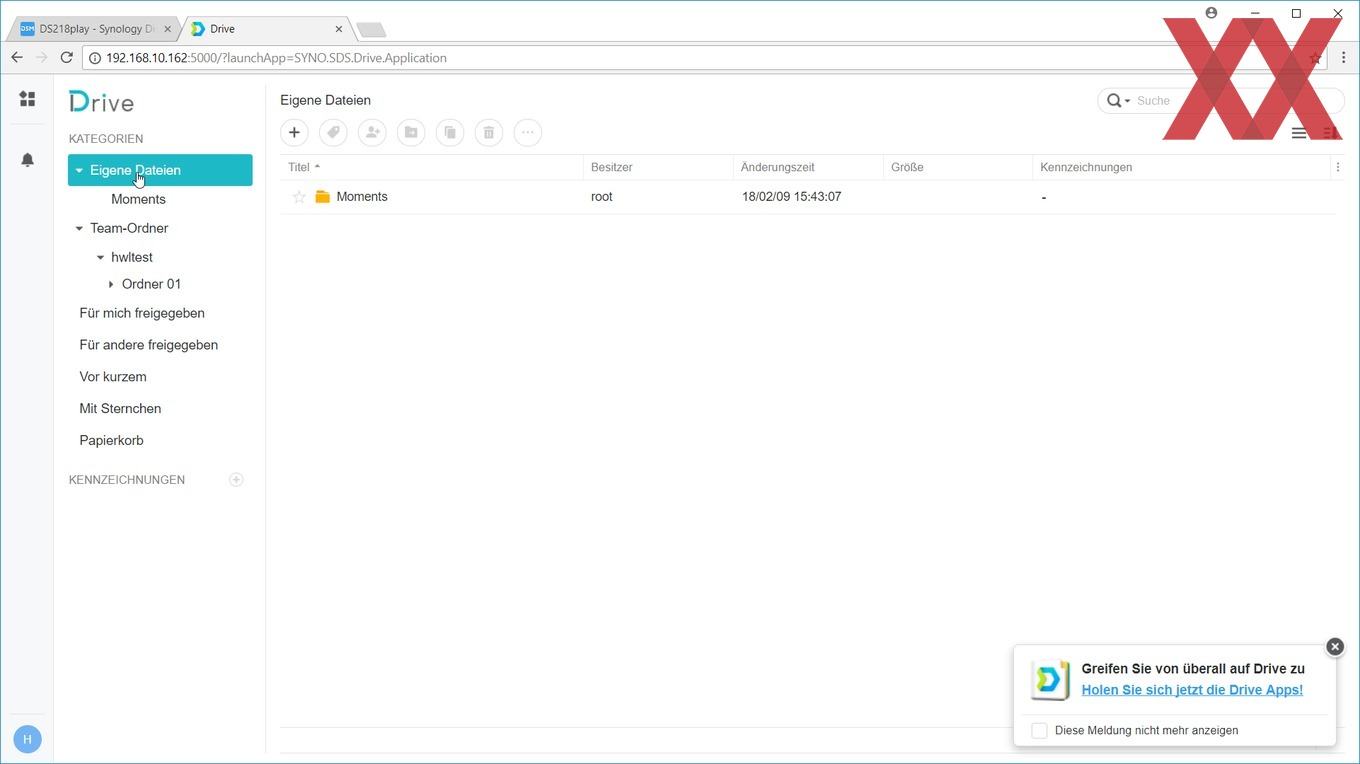The image size is (1360, 764).
Task: Star the Moments folder row
Action: point(298,197)
